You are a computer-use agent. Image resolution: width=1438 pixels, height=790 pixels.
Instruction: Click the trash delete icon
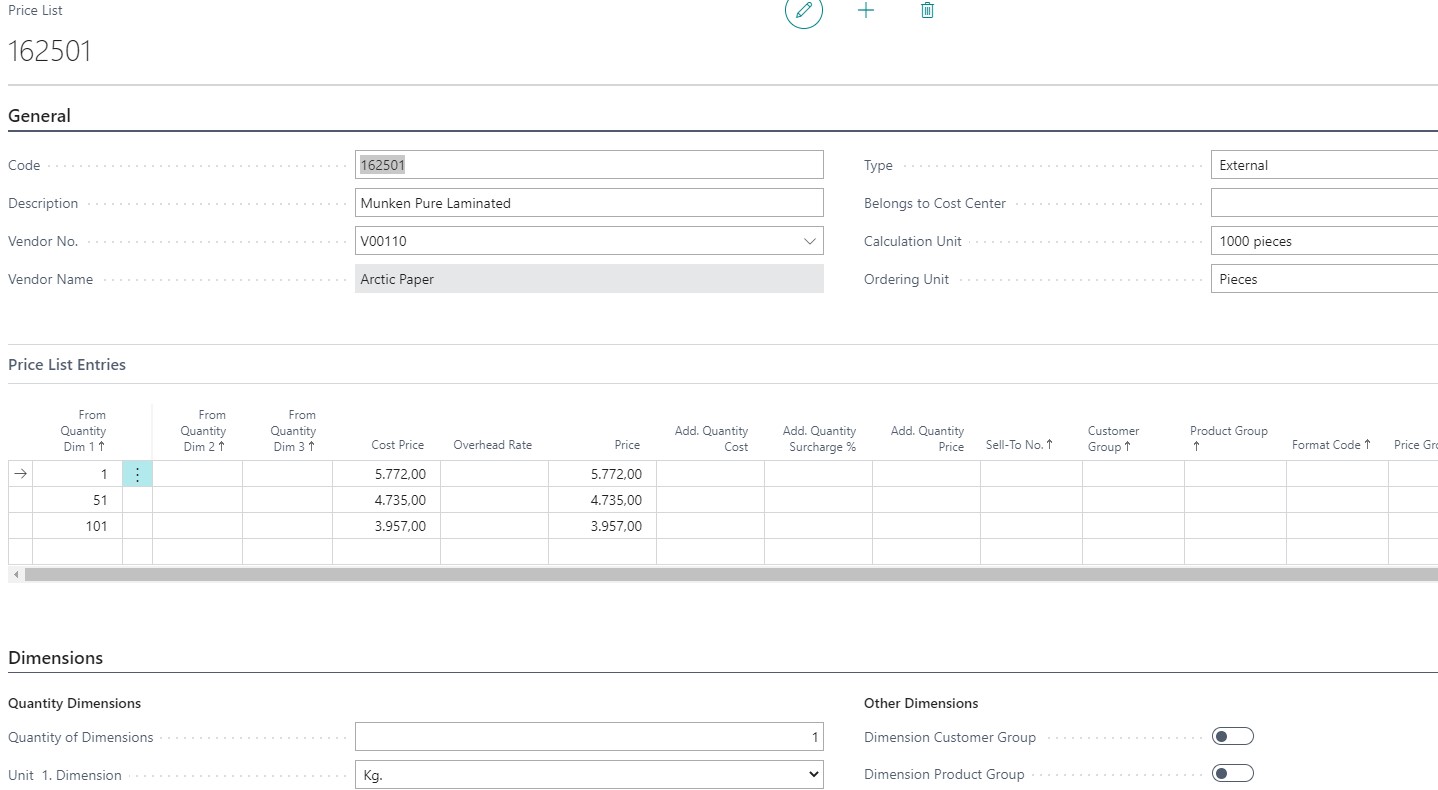pyautogui.click(x=927, y=10)
